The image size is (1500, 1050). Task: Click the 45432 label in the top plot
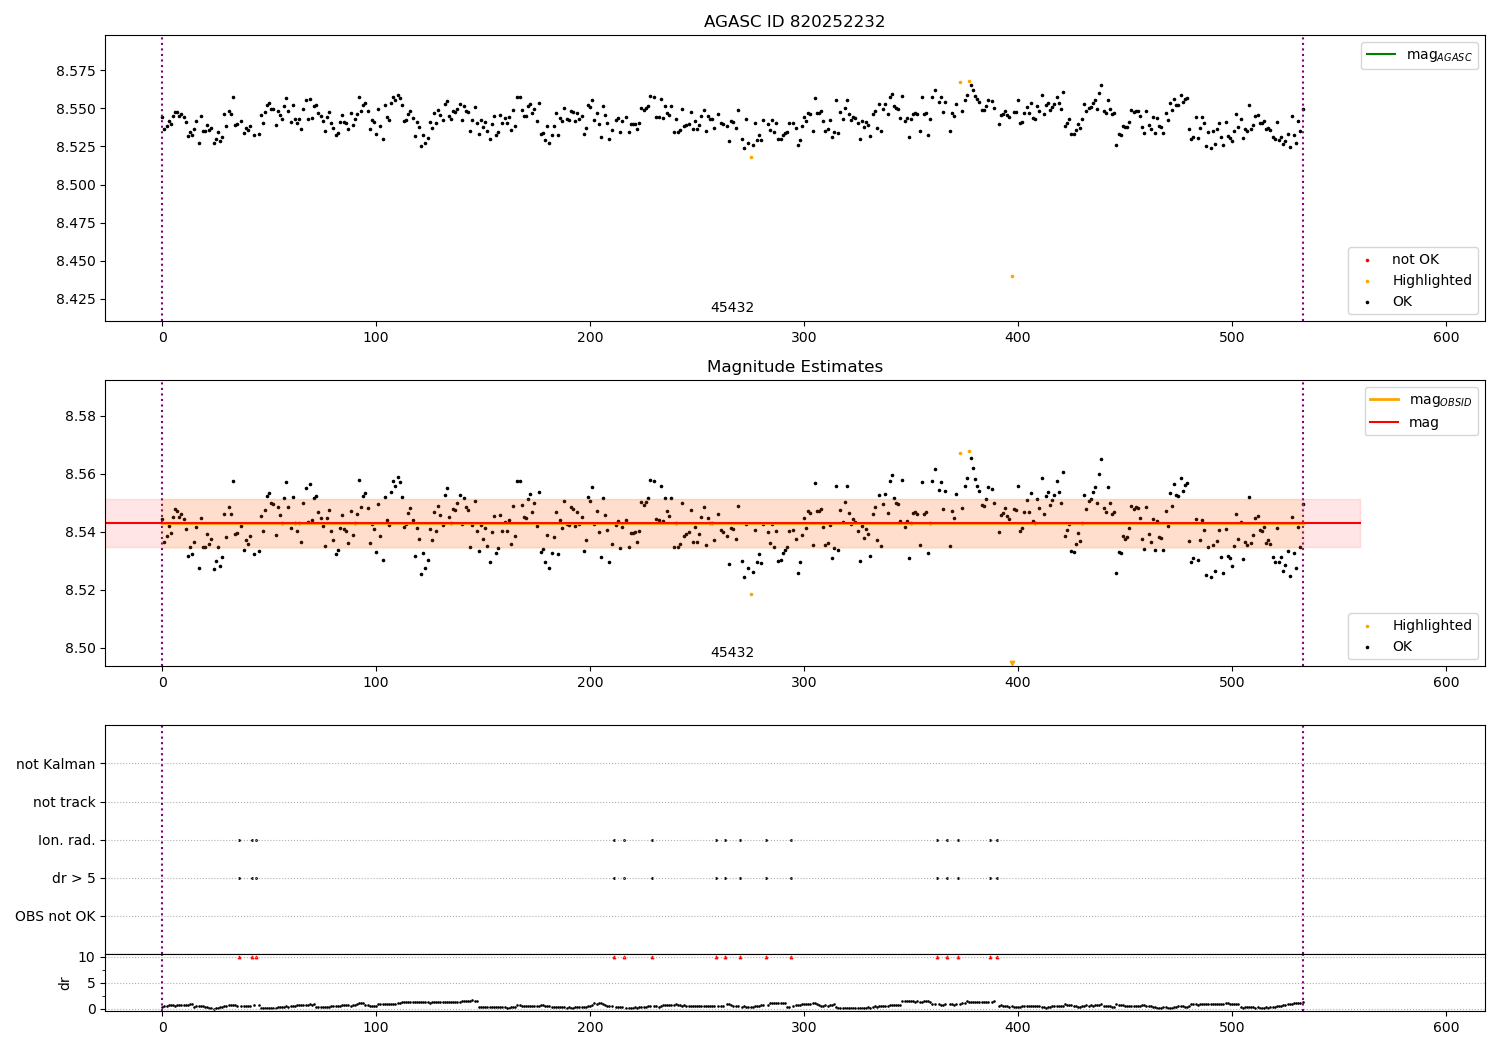coord(732,308)
